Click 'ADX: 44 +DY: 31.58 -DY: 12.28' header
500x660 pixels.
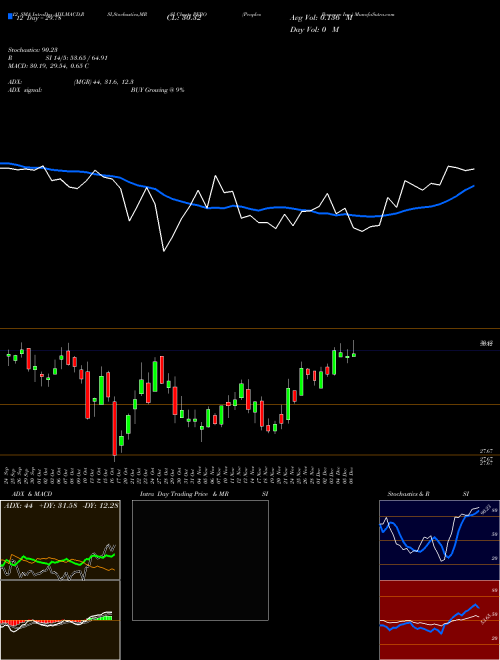[x=61, y=506]
